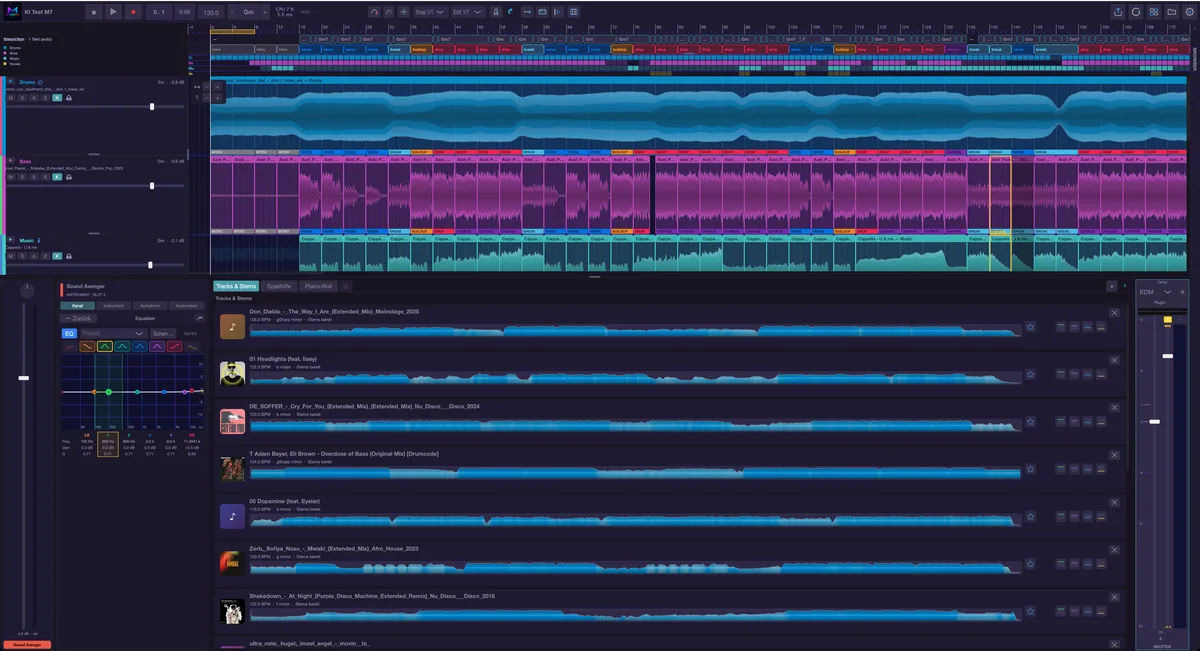Open the Tracks & Stems tab

[x=236, y=286]
